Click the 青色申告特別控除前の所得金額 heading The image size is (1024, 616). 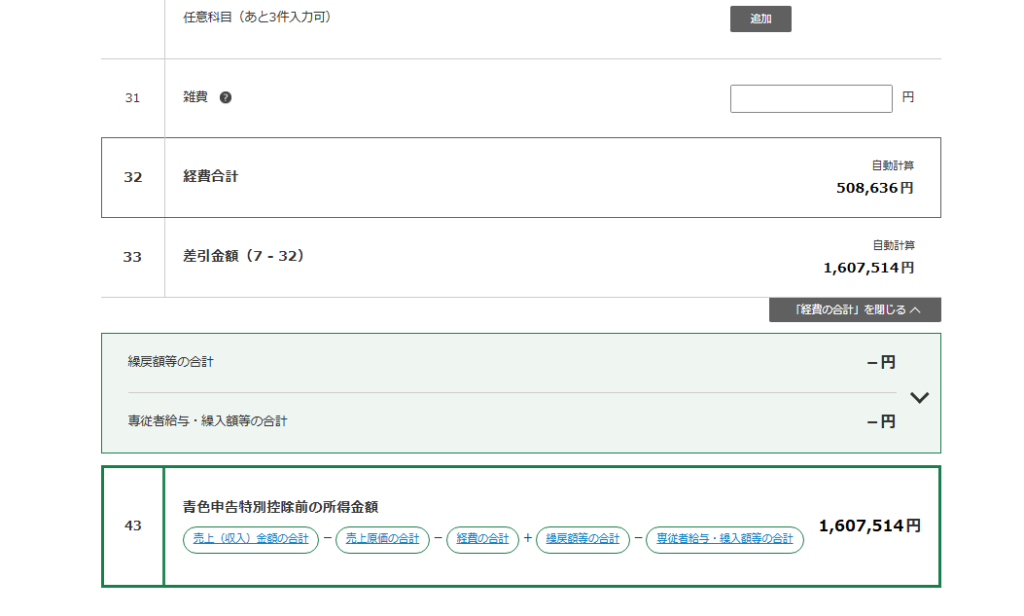[281, 507]
